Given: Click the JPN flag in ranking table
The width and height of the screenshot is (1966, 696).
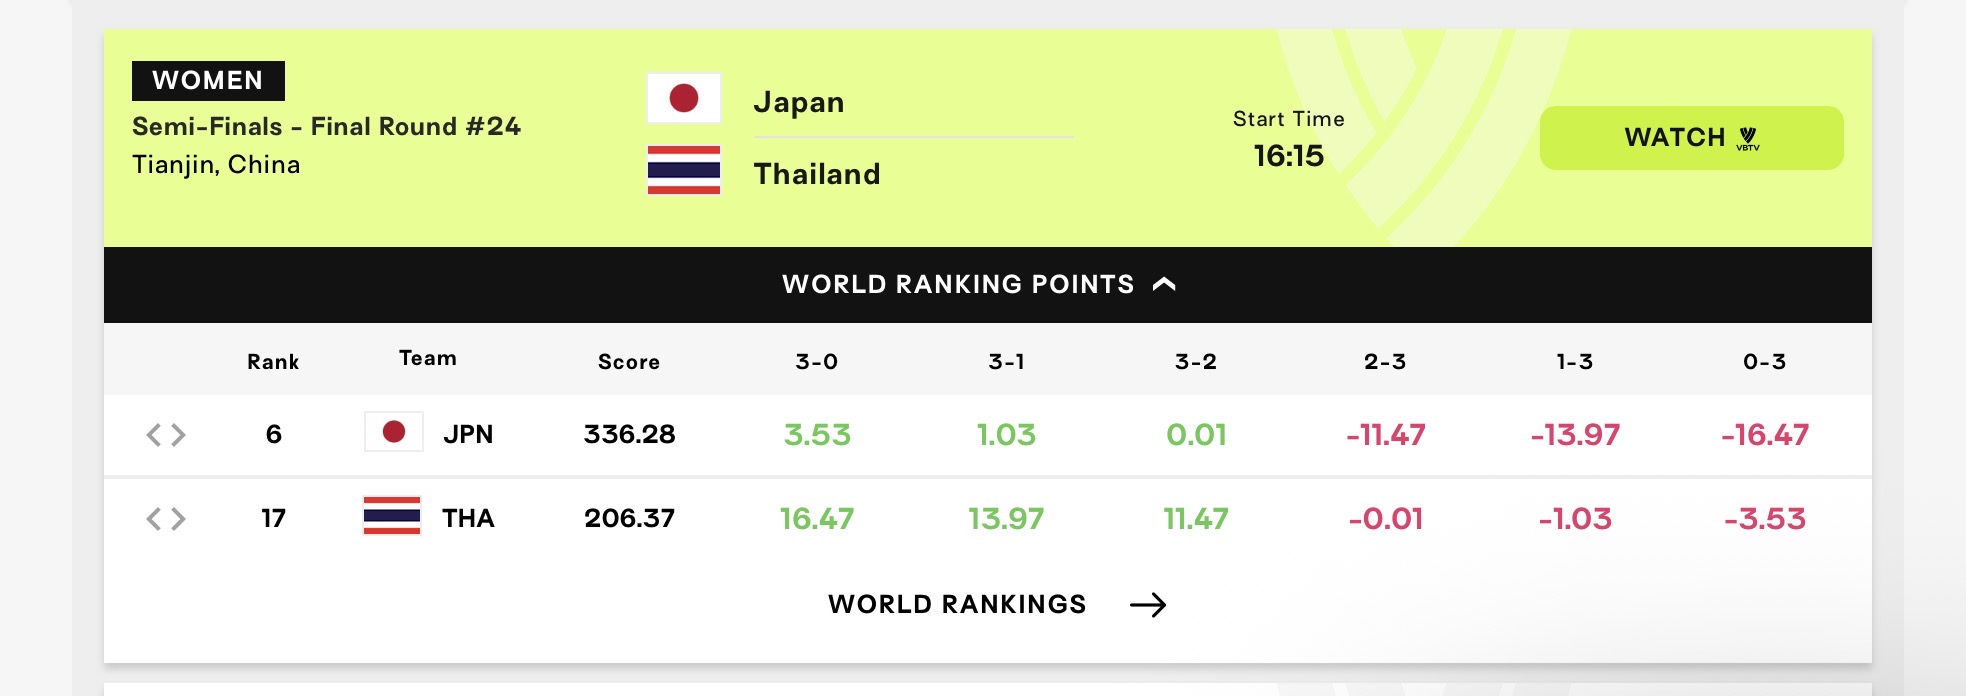Looking at the screenshot, I should point(394,432).
